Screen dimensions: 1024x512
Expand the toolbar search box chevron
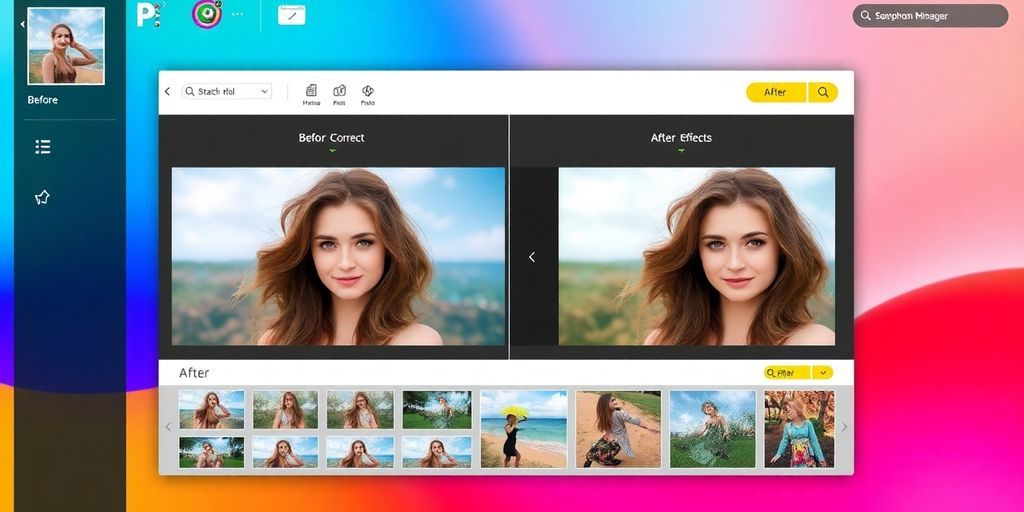(x=264, y=92)
